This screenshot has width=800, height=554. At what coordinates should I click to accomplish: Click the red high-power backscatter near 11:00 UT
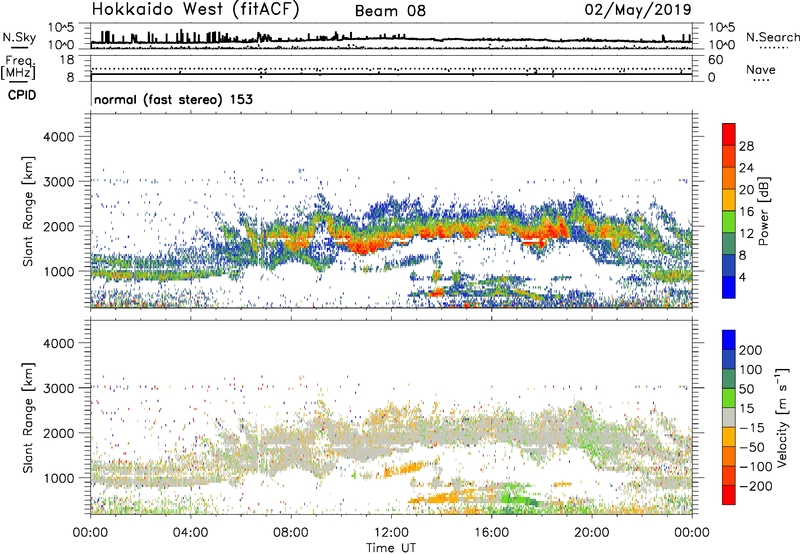[x=365, y=247]
